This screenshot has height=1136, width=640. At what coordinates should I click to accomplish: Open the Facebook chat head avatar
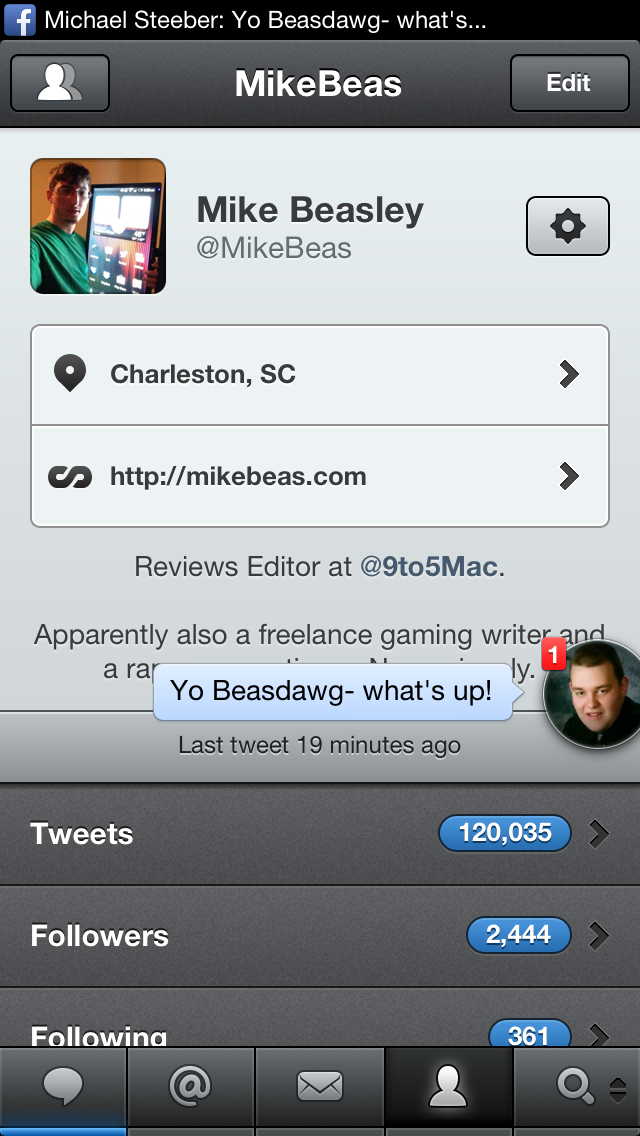click(x=593, y=695)
